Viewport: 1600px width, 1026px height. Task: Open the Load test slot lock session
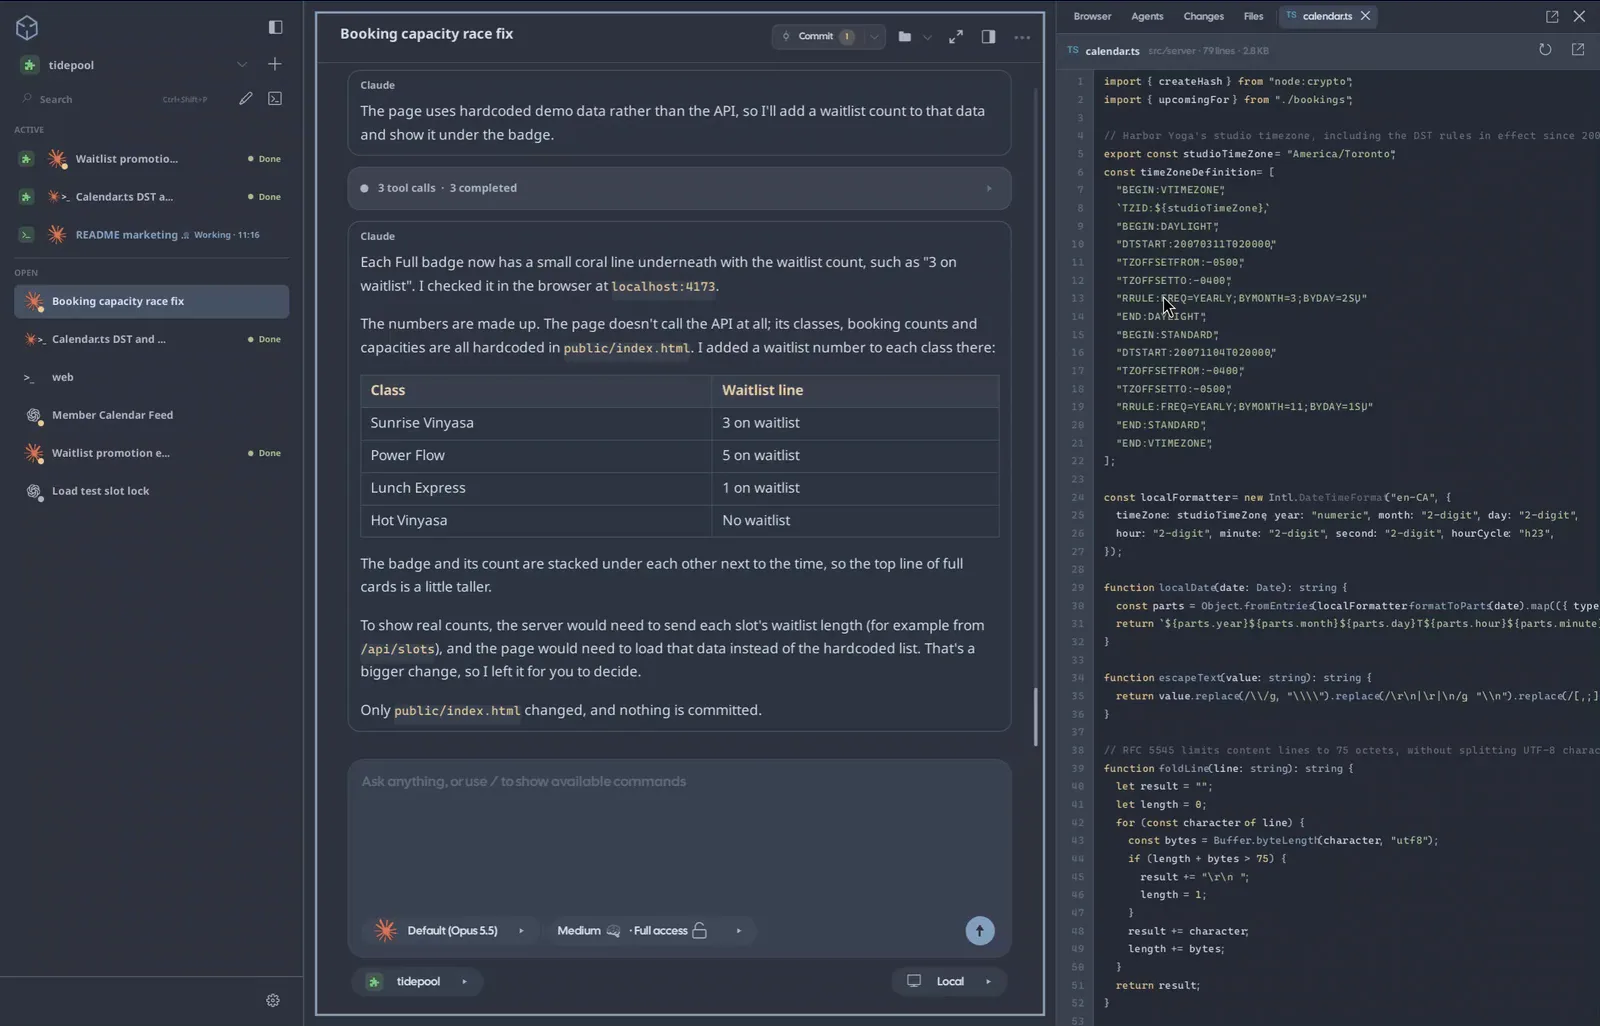tap(151, 491)
